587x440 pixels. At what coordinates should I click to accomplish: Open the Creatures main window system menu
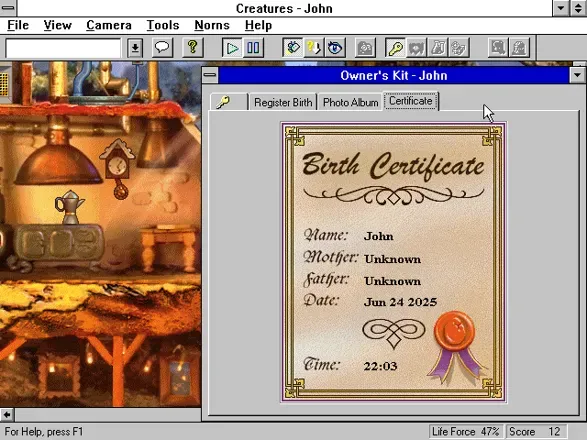pos(8,8)
